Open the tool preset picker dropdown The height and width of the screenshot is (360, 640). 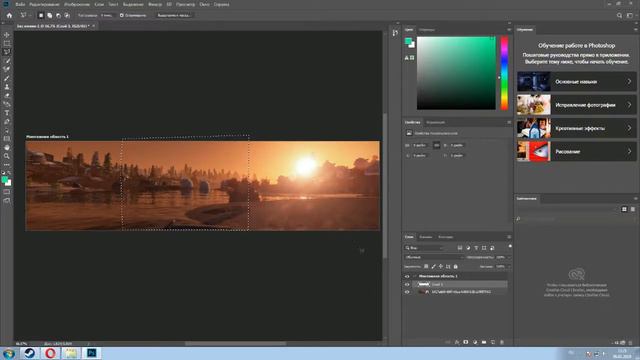point(24,15)
